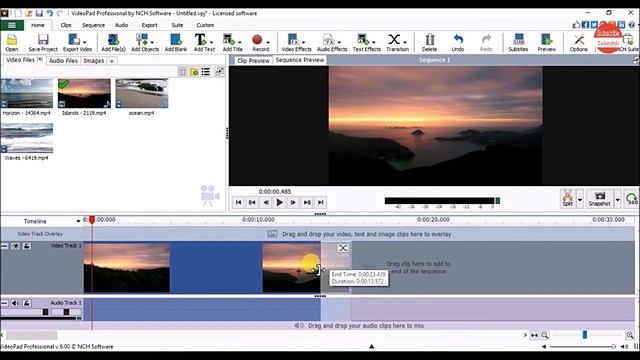The height and width of the screenshot is (360, 640).
Task: Open the Export ribbon tab
Action: (149, 25)
